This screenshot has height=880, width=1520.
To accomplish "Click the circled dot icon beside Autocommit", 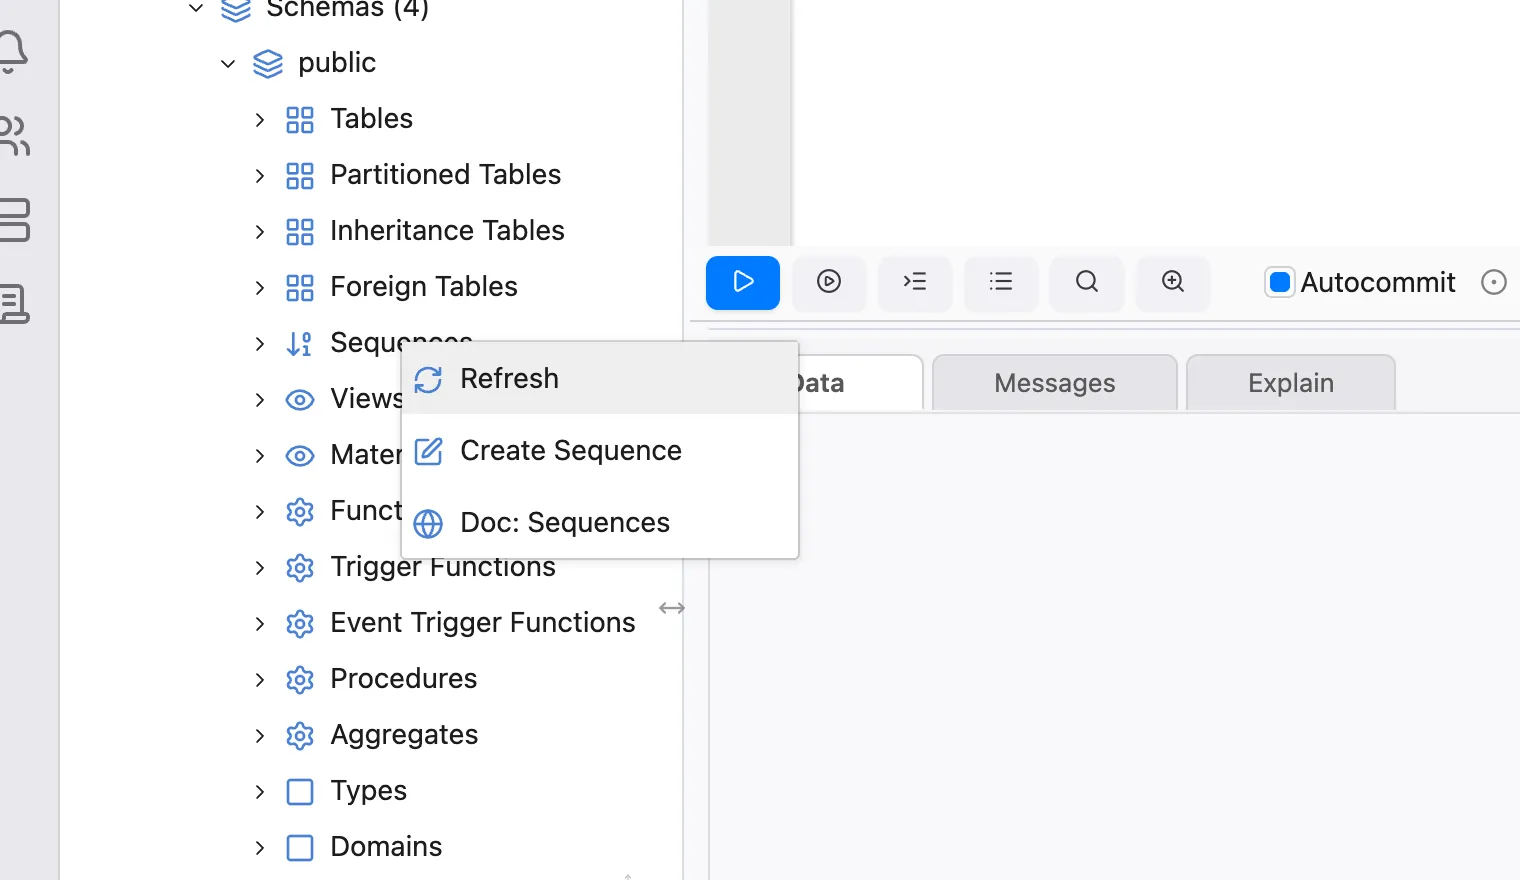I will [x=1493, y=283].
